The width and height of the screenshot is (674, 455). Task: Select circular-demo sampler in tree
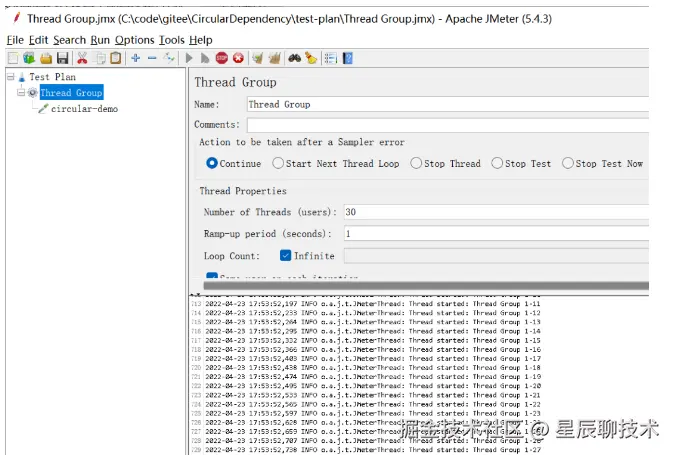pos(84,109)
